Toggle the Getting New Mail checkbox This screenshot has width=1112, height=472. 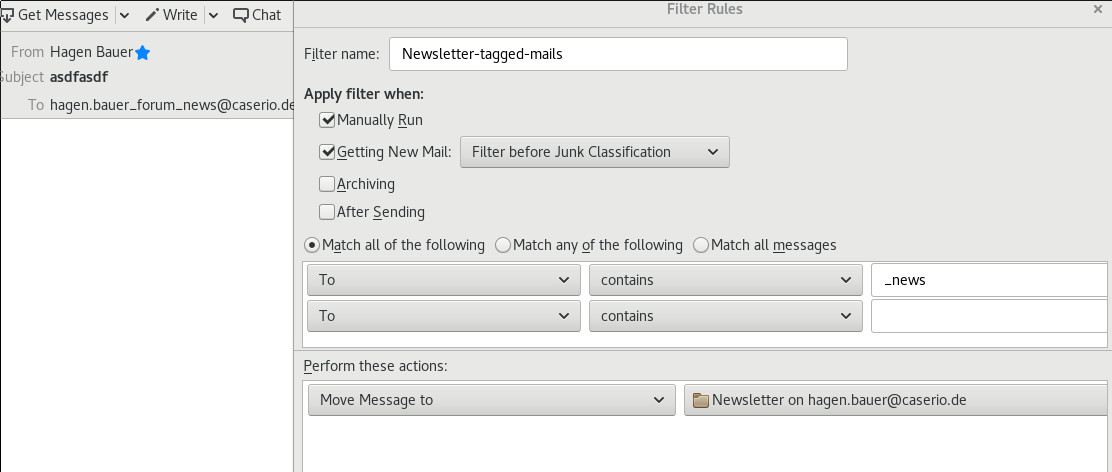(327, 153)
